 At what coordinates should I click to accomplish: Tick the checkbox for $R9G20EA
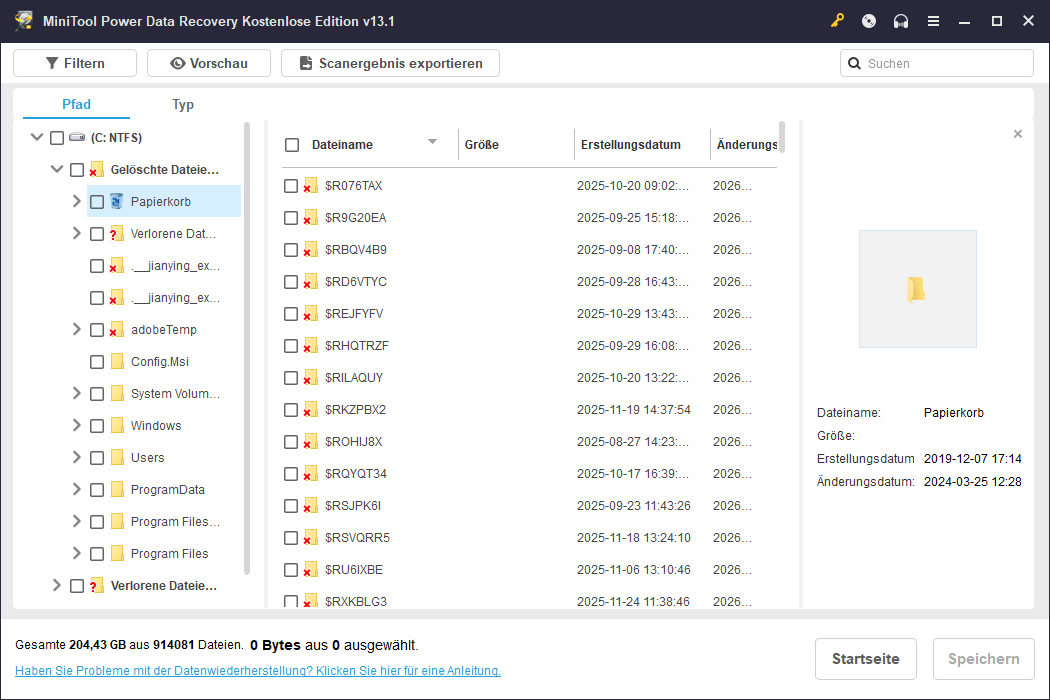(291, 218)
